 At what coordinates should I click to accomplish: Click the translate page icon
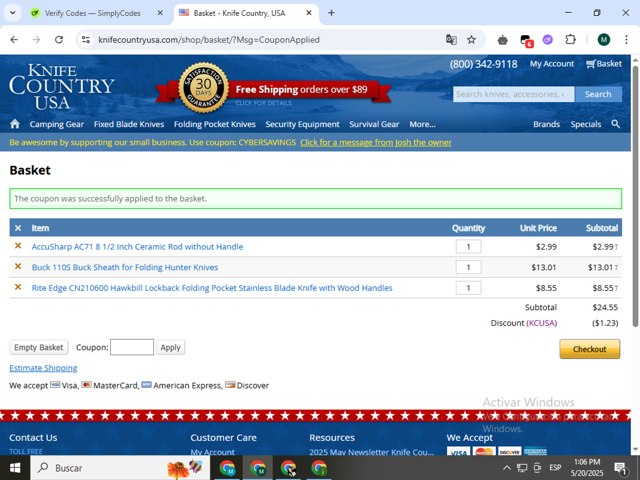click(x=451, y=40)
